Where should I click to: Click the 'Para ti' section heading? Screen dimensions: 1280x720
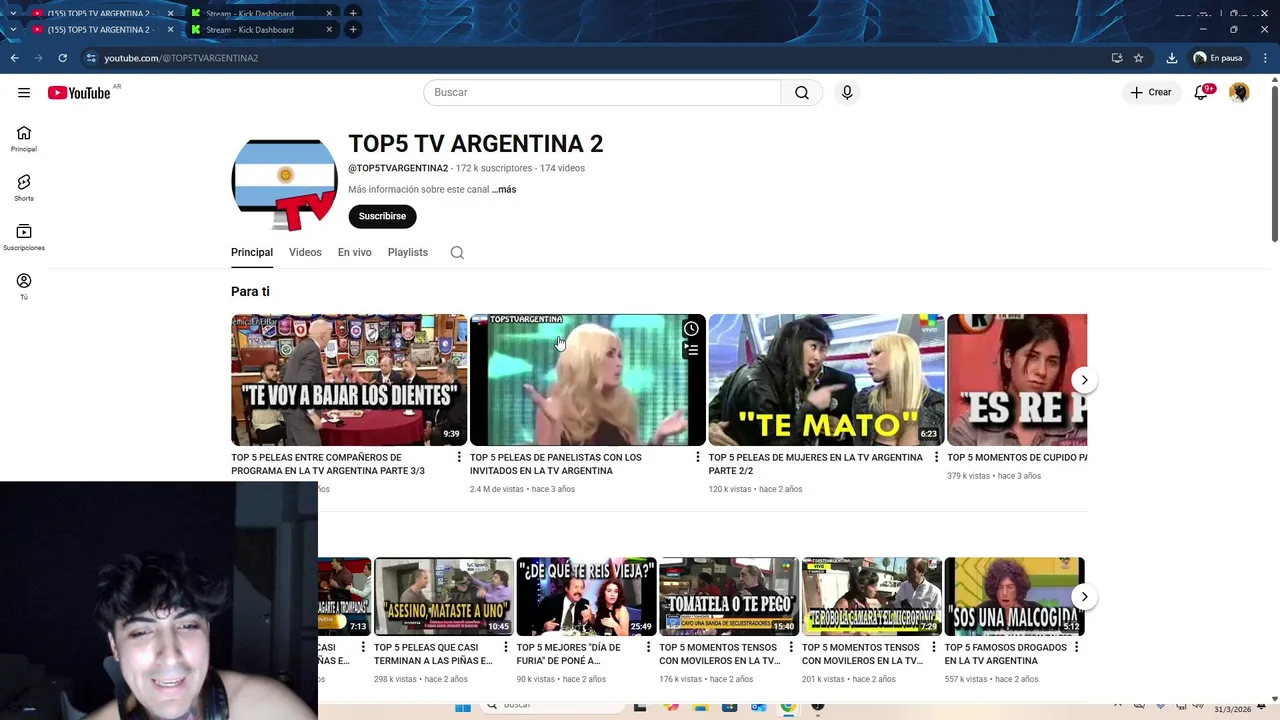pyautogui.click(x=250, y=292)
